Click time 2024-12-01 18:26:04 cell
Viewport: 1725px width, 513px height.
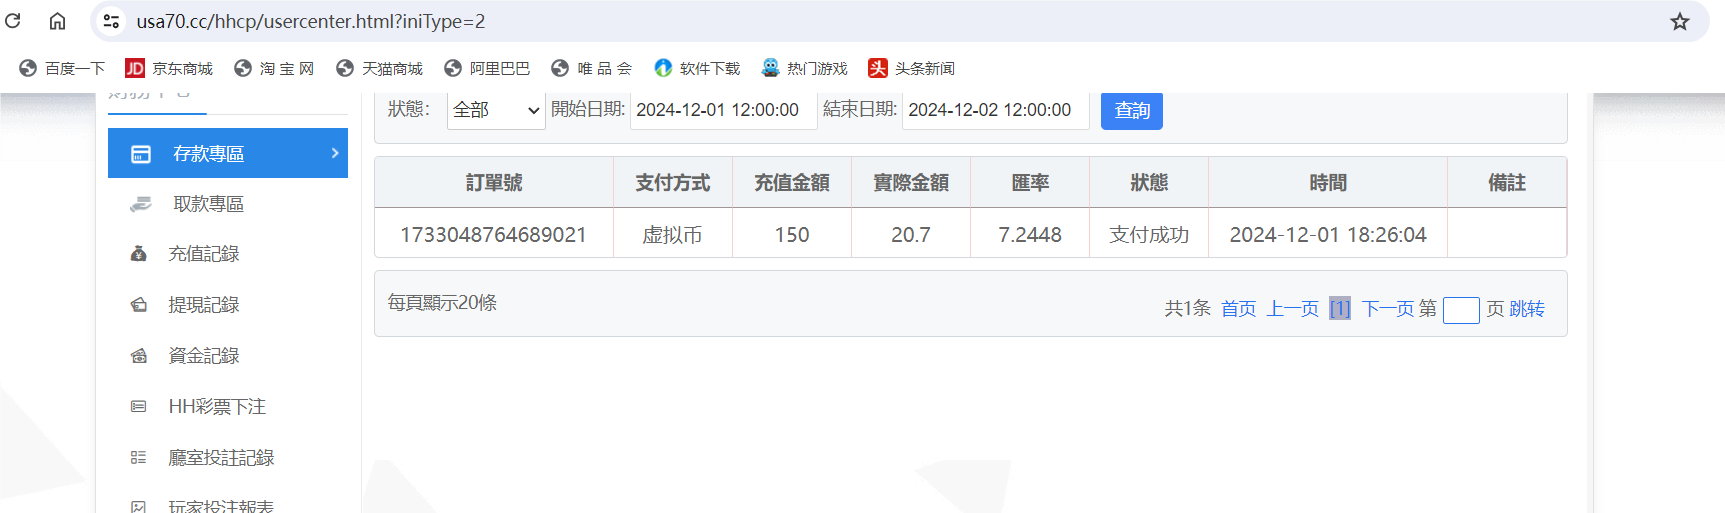point(1328,234)
